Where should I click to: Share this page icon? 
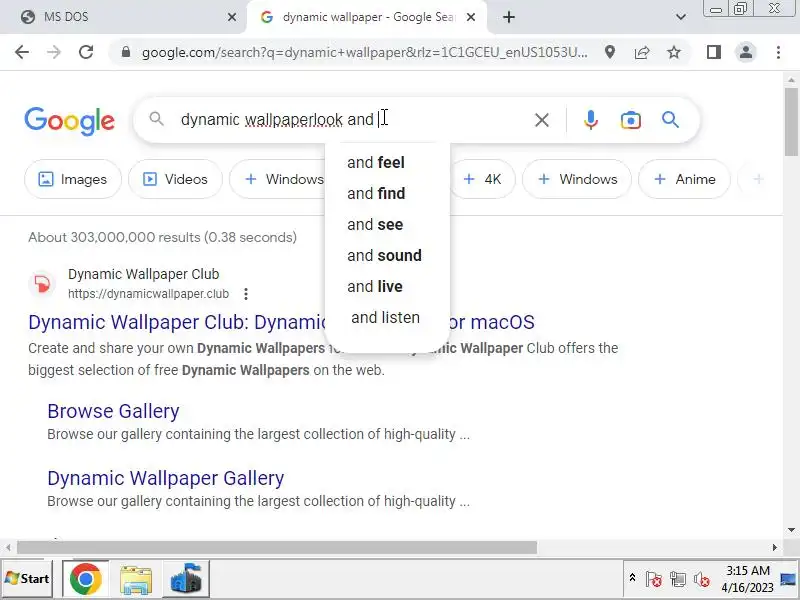point(642,52)
